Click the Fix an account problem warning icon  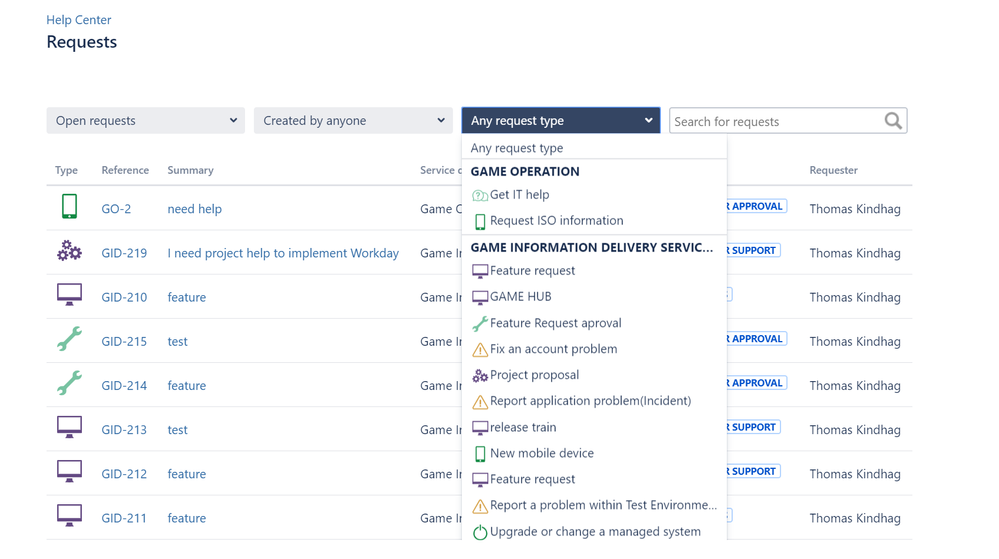[480, 350]
